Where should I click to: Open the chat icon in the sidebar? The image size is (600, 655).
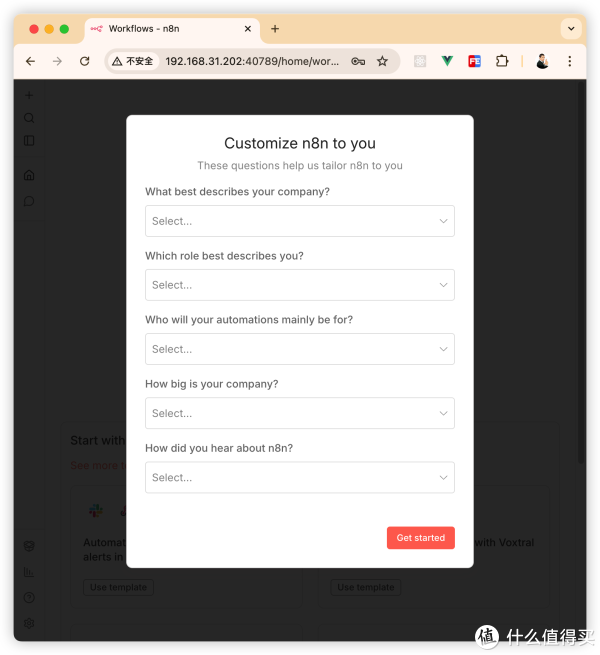pyautogui.click(x=29, y=201)
